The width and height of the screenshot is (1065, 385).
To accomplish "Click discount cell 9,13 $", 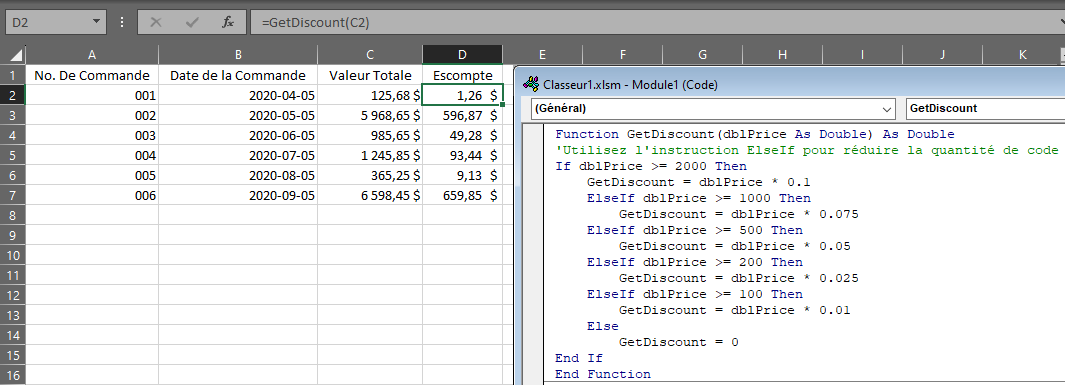I will pos(463,176).
